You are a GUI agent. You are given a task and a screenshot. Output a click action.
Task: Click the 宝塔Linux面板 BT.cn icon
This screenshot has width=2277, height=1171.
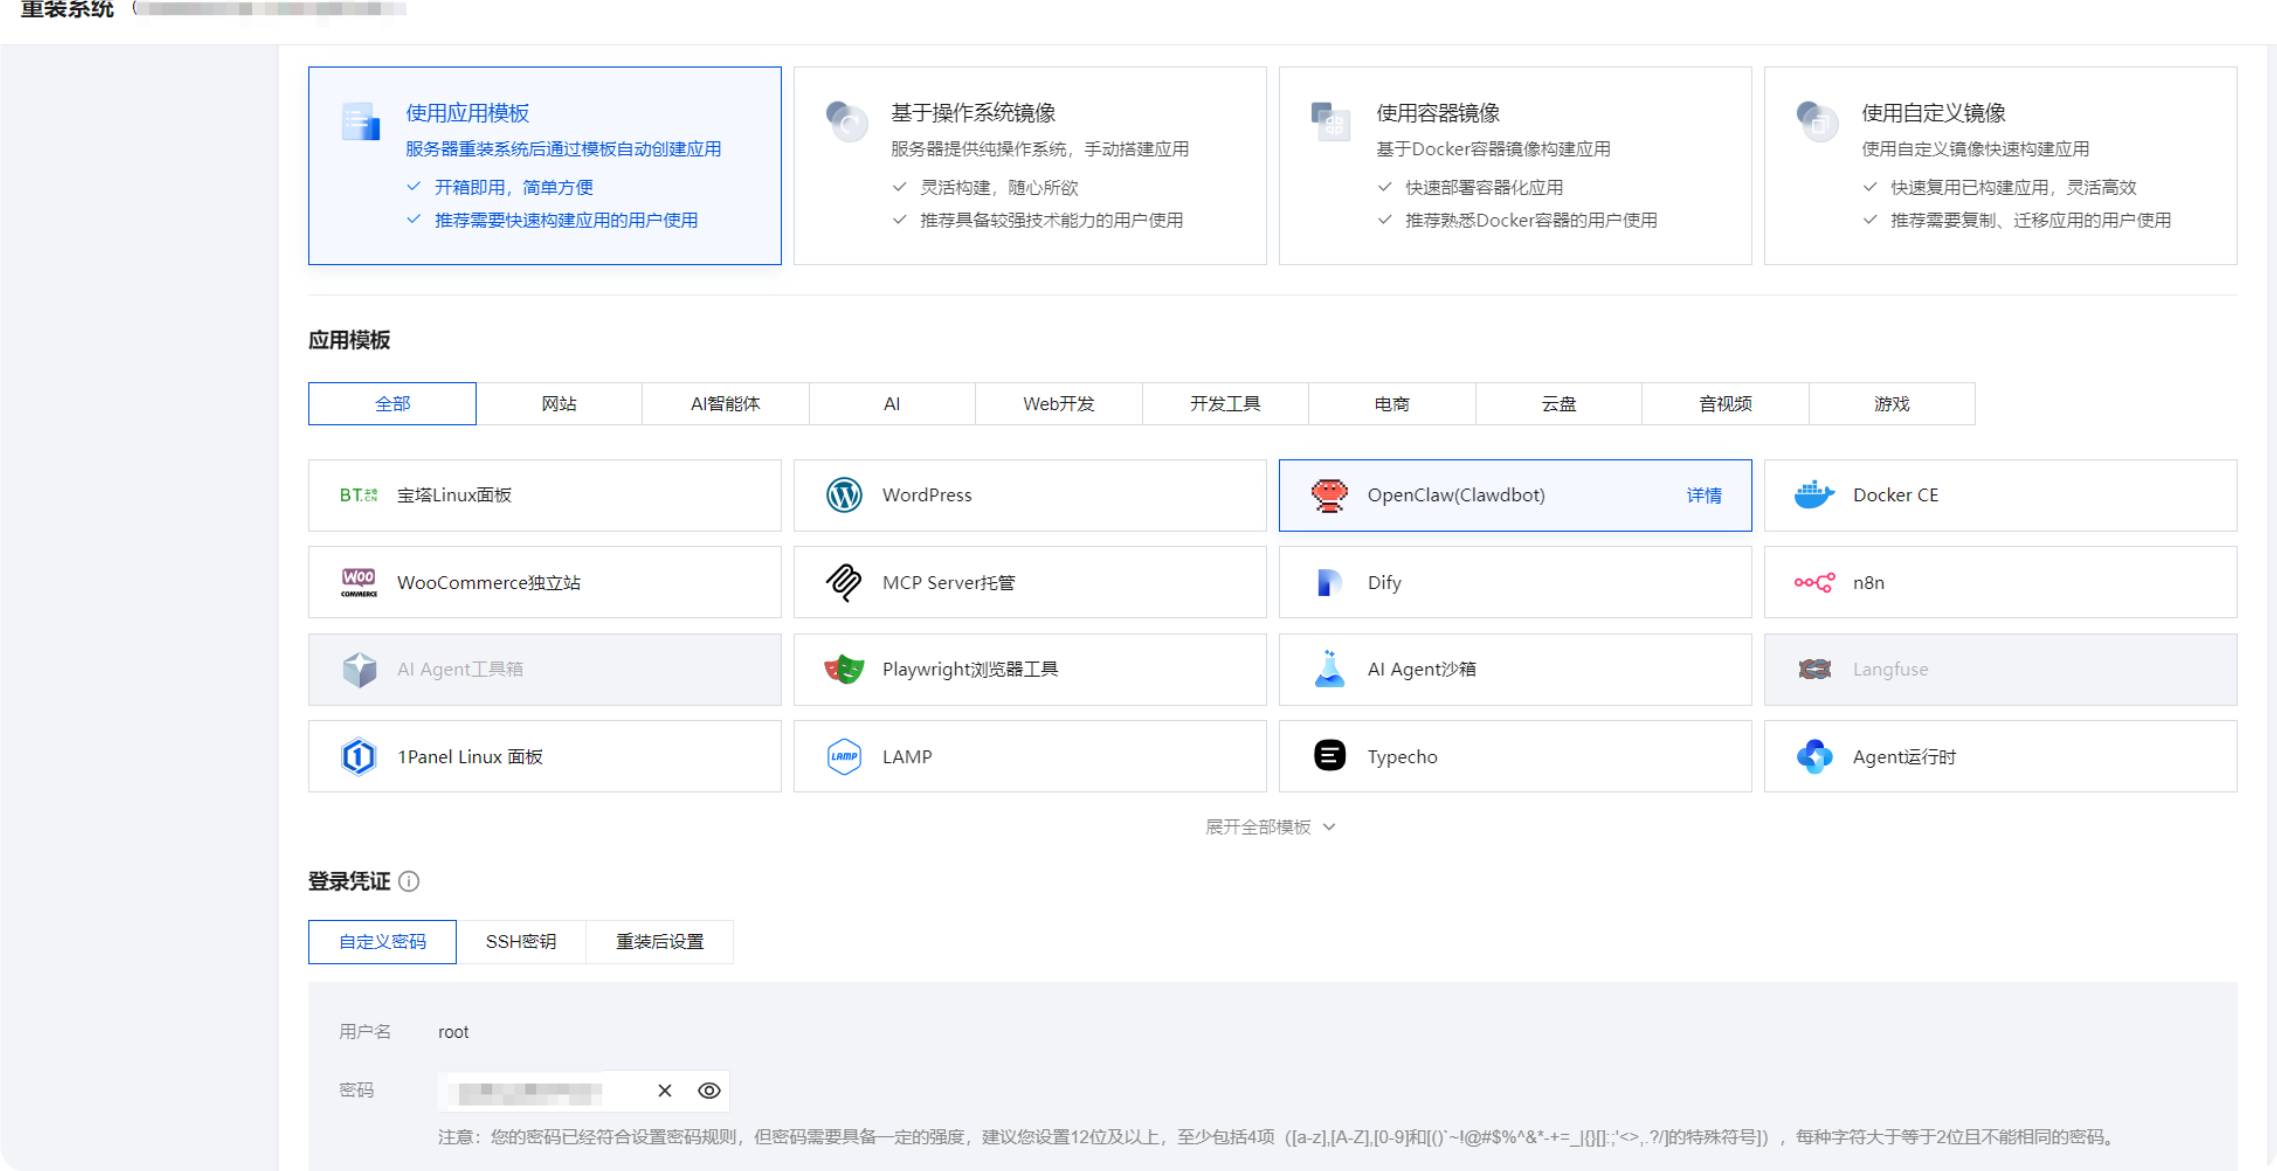pos(359,494)
